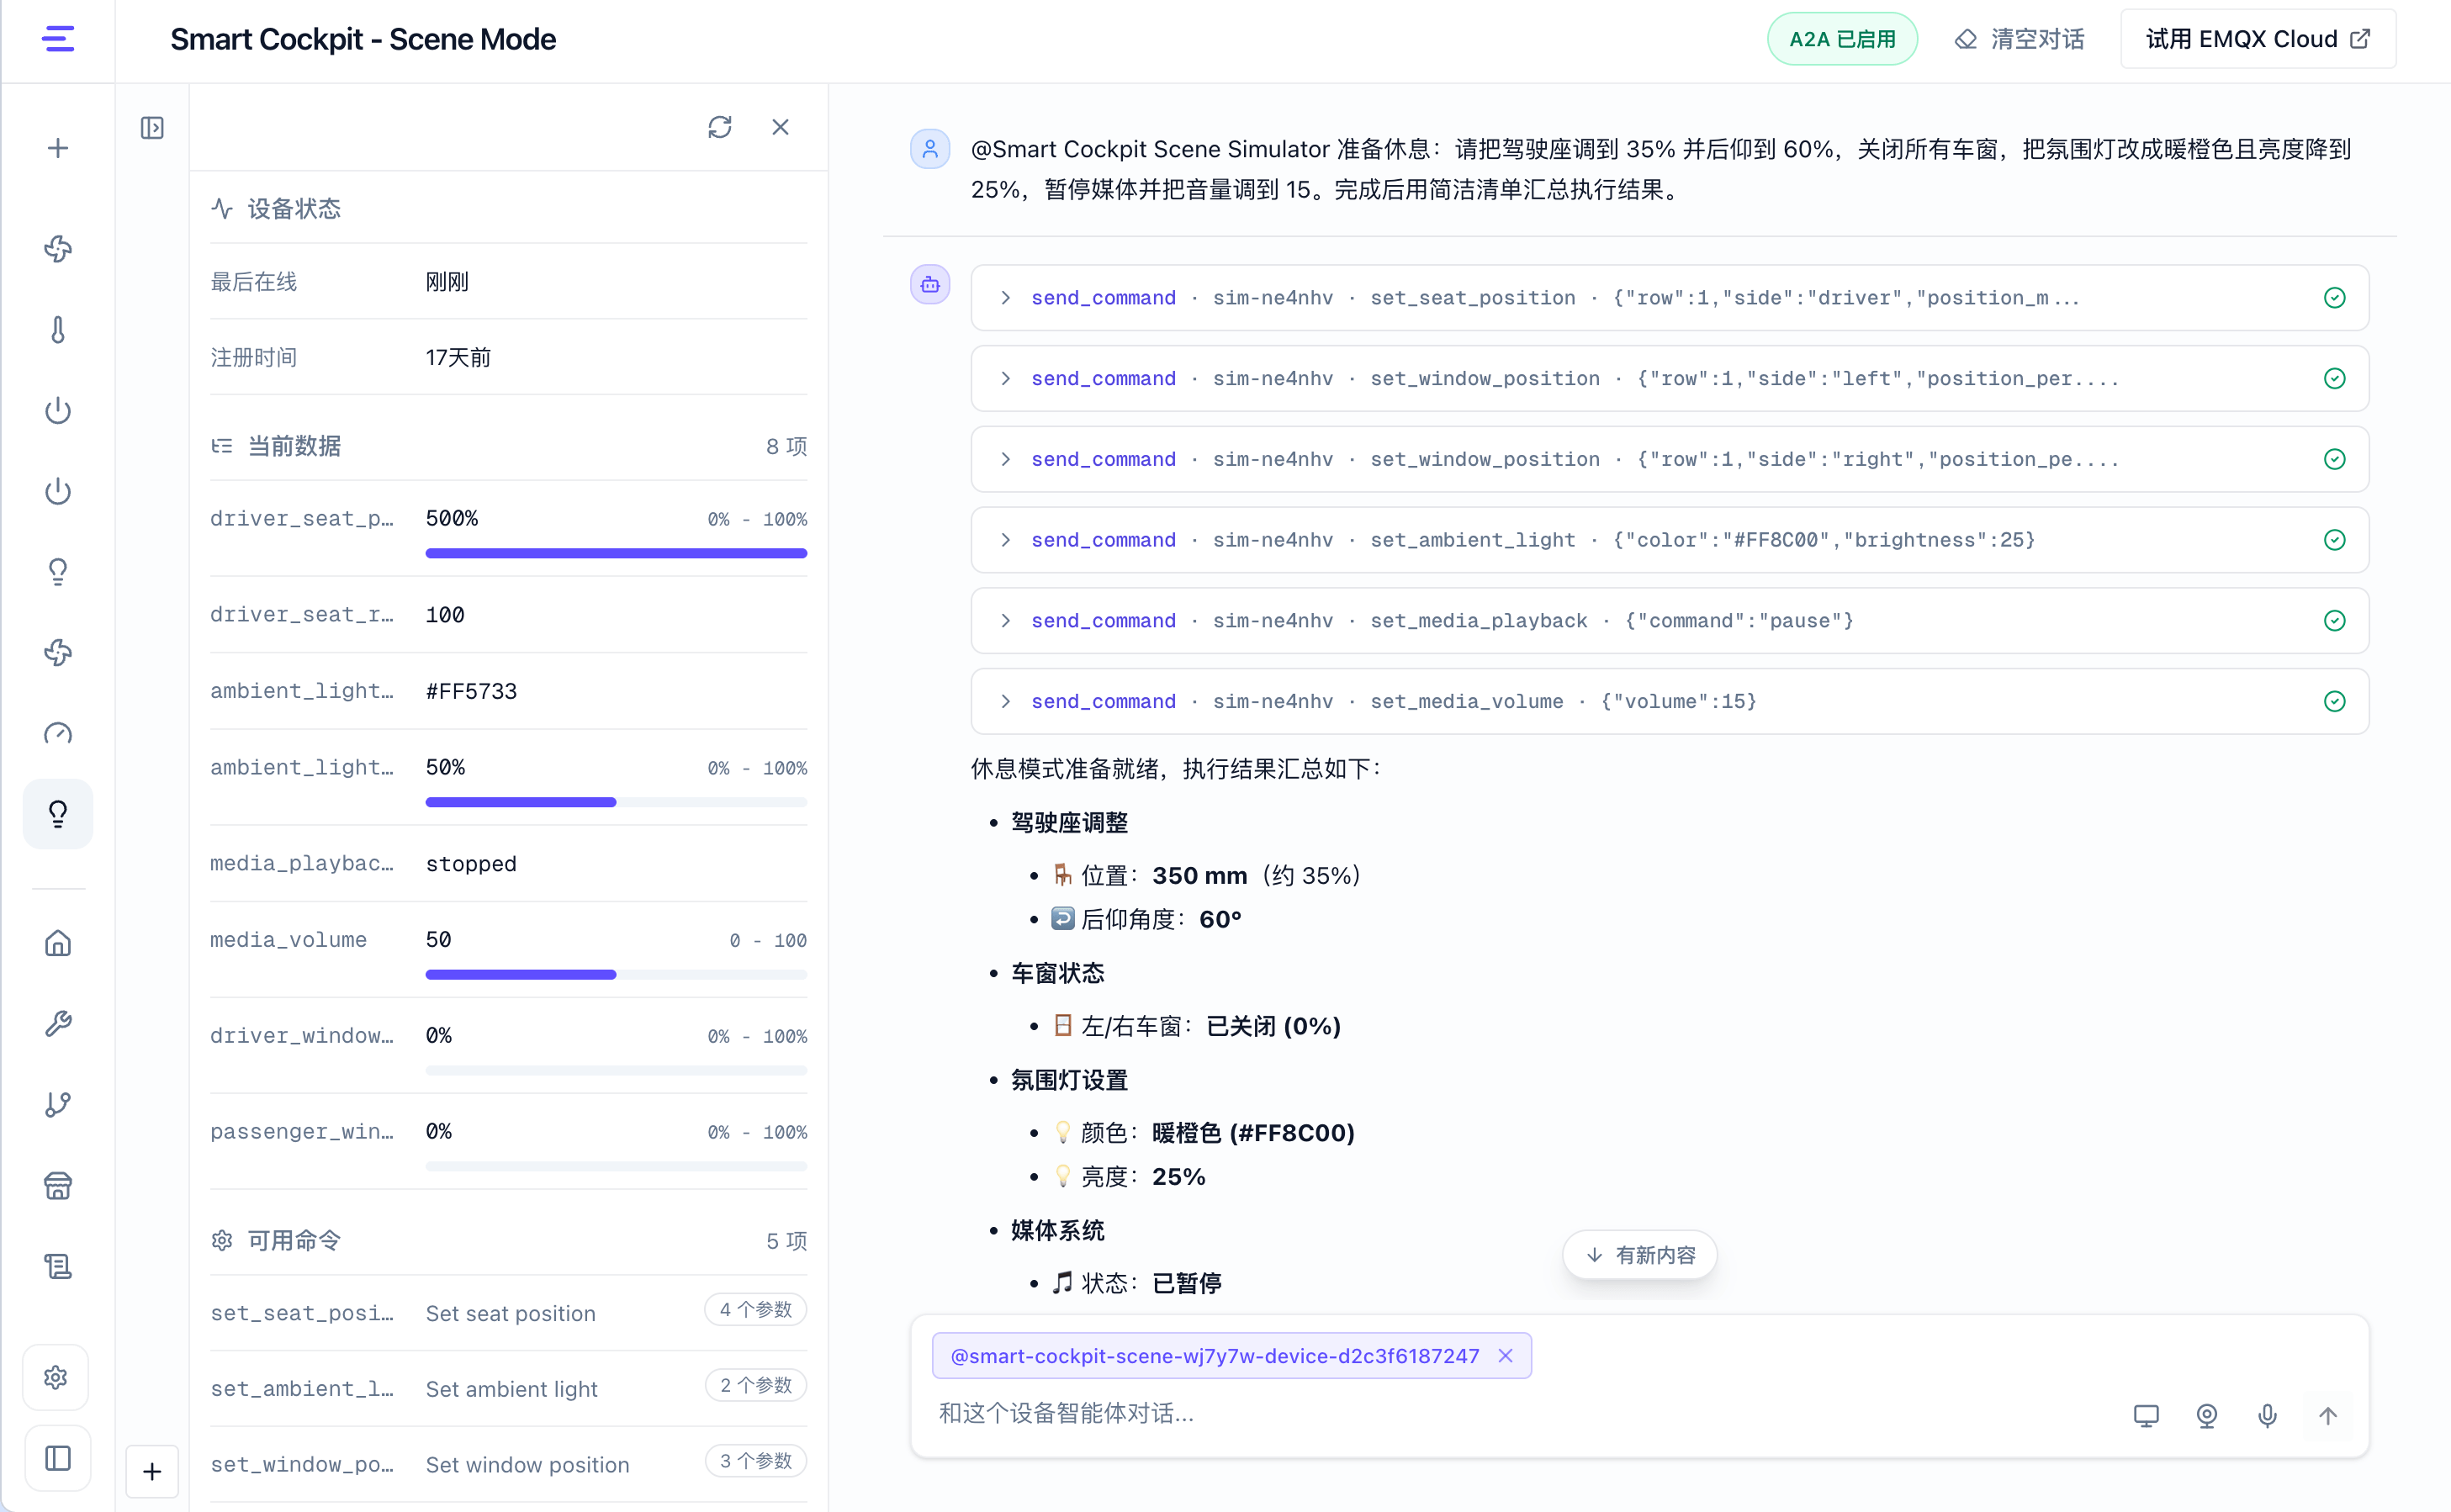Open the settings gear in the sidebar
2451x1512 pixels.
click(56, 1377)
